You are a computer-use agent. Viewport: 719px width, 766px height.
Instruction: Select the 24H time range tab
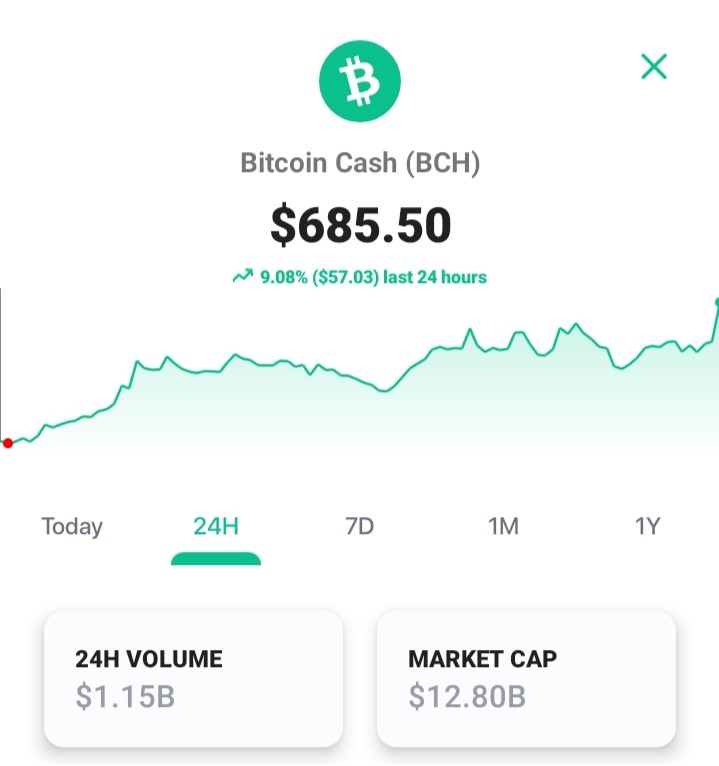(x=216, y=527)
